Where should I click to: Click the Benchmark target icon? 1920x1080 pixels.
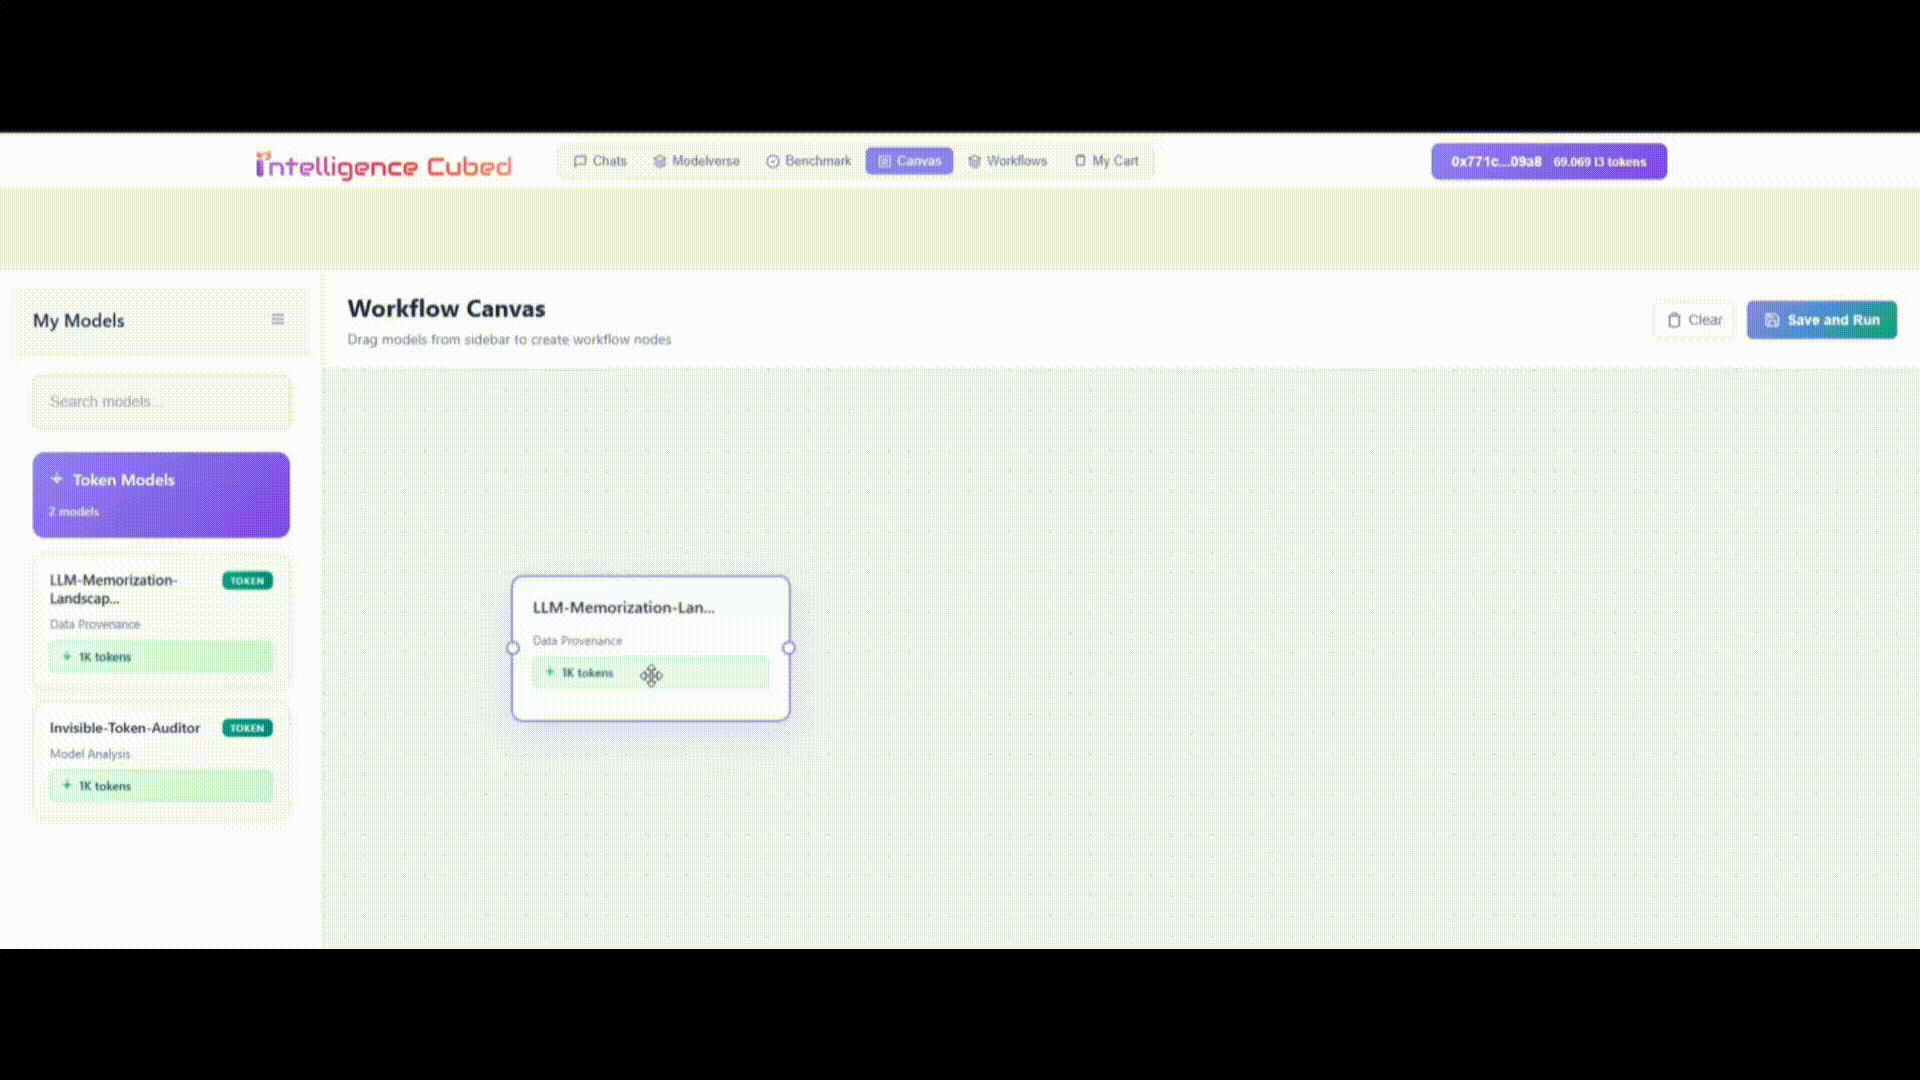[772, 161]
